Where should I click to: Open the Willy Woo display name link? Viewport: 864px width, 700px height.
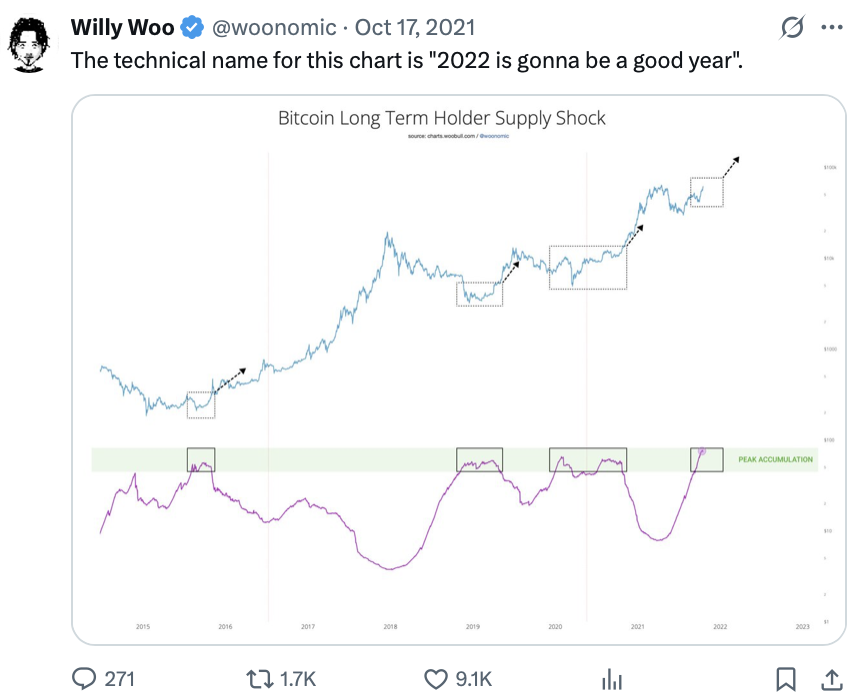tap(122, 27)
